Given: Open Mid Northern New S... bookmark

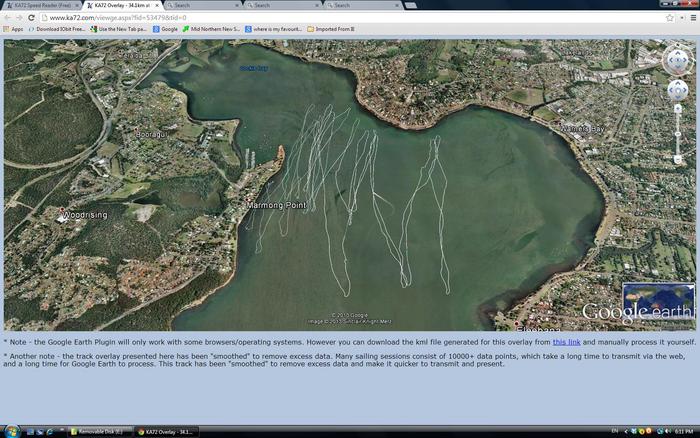Looking at the screenshot, I should coord(211,29).
